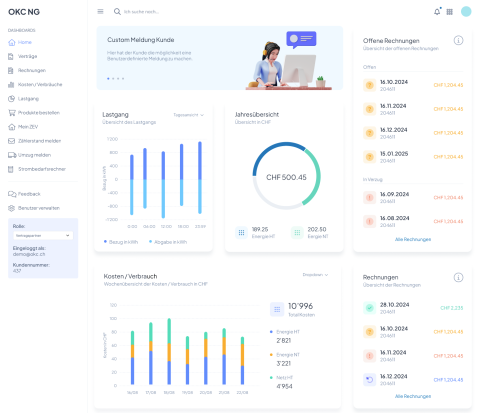Click the green grid icon beside 202.50
Viewport: 479px width, 413px height.
(x=297, y=232)
